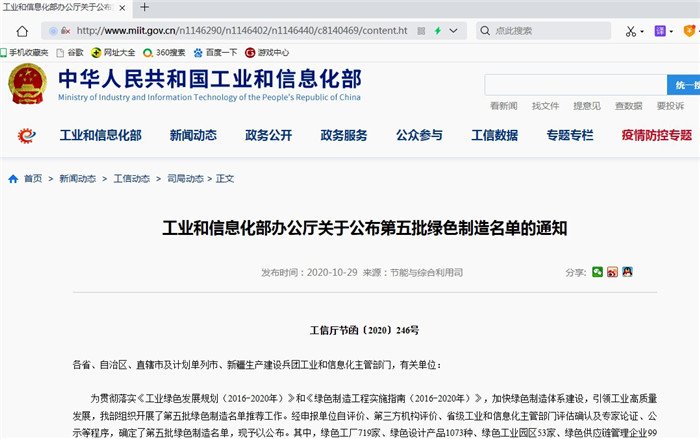Share article via Weibo icon

coord(612,272)
